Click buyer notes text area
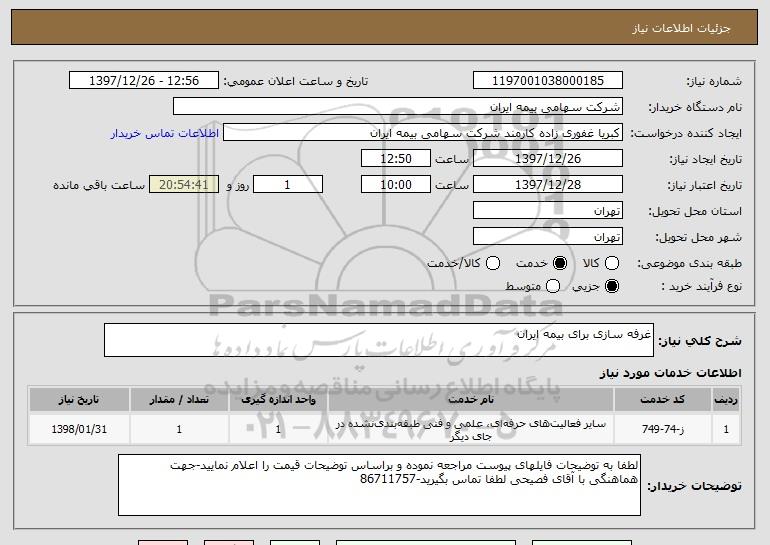The height and width of the screenshot is (545, 770). 379,485
